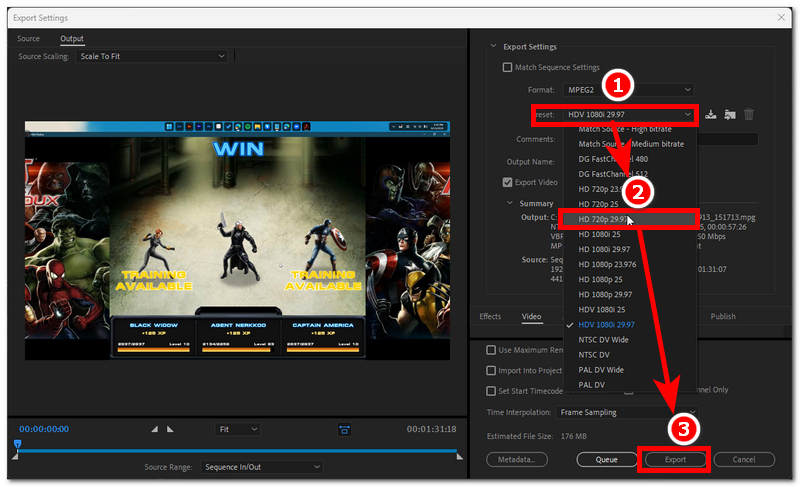Uncheck the Export Video checkbox
Viewport: 800px width, 487px height.
[x=507, y=182]
